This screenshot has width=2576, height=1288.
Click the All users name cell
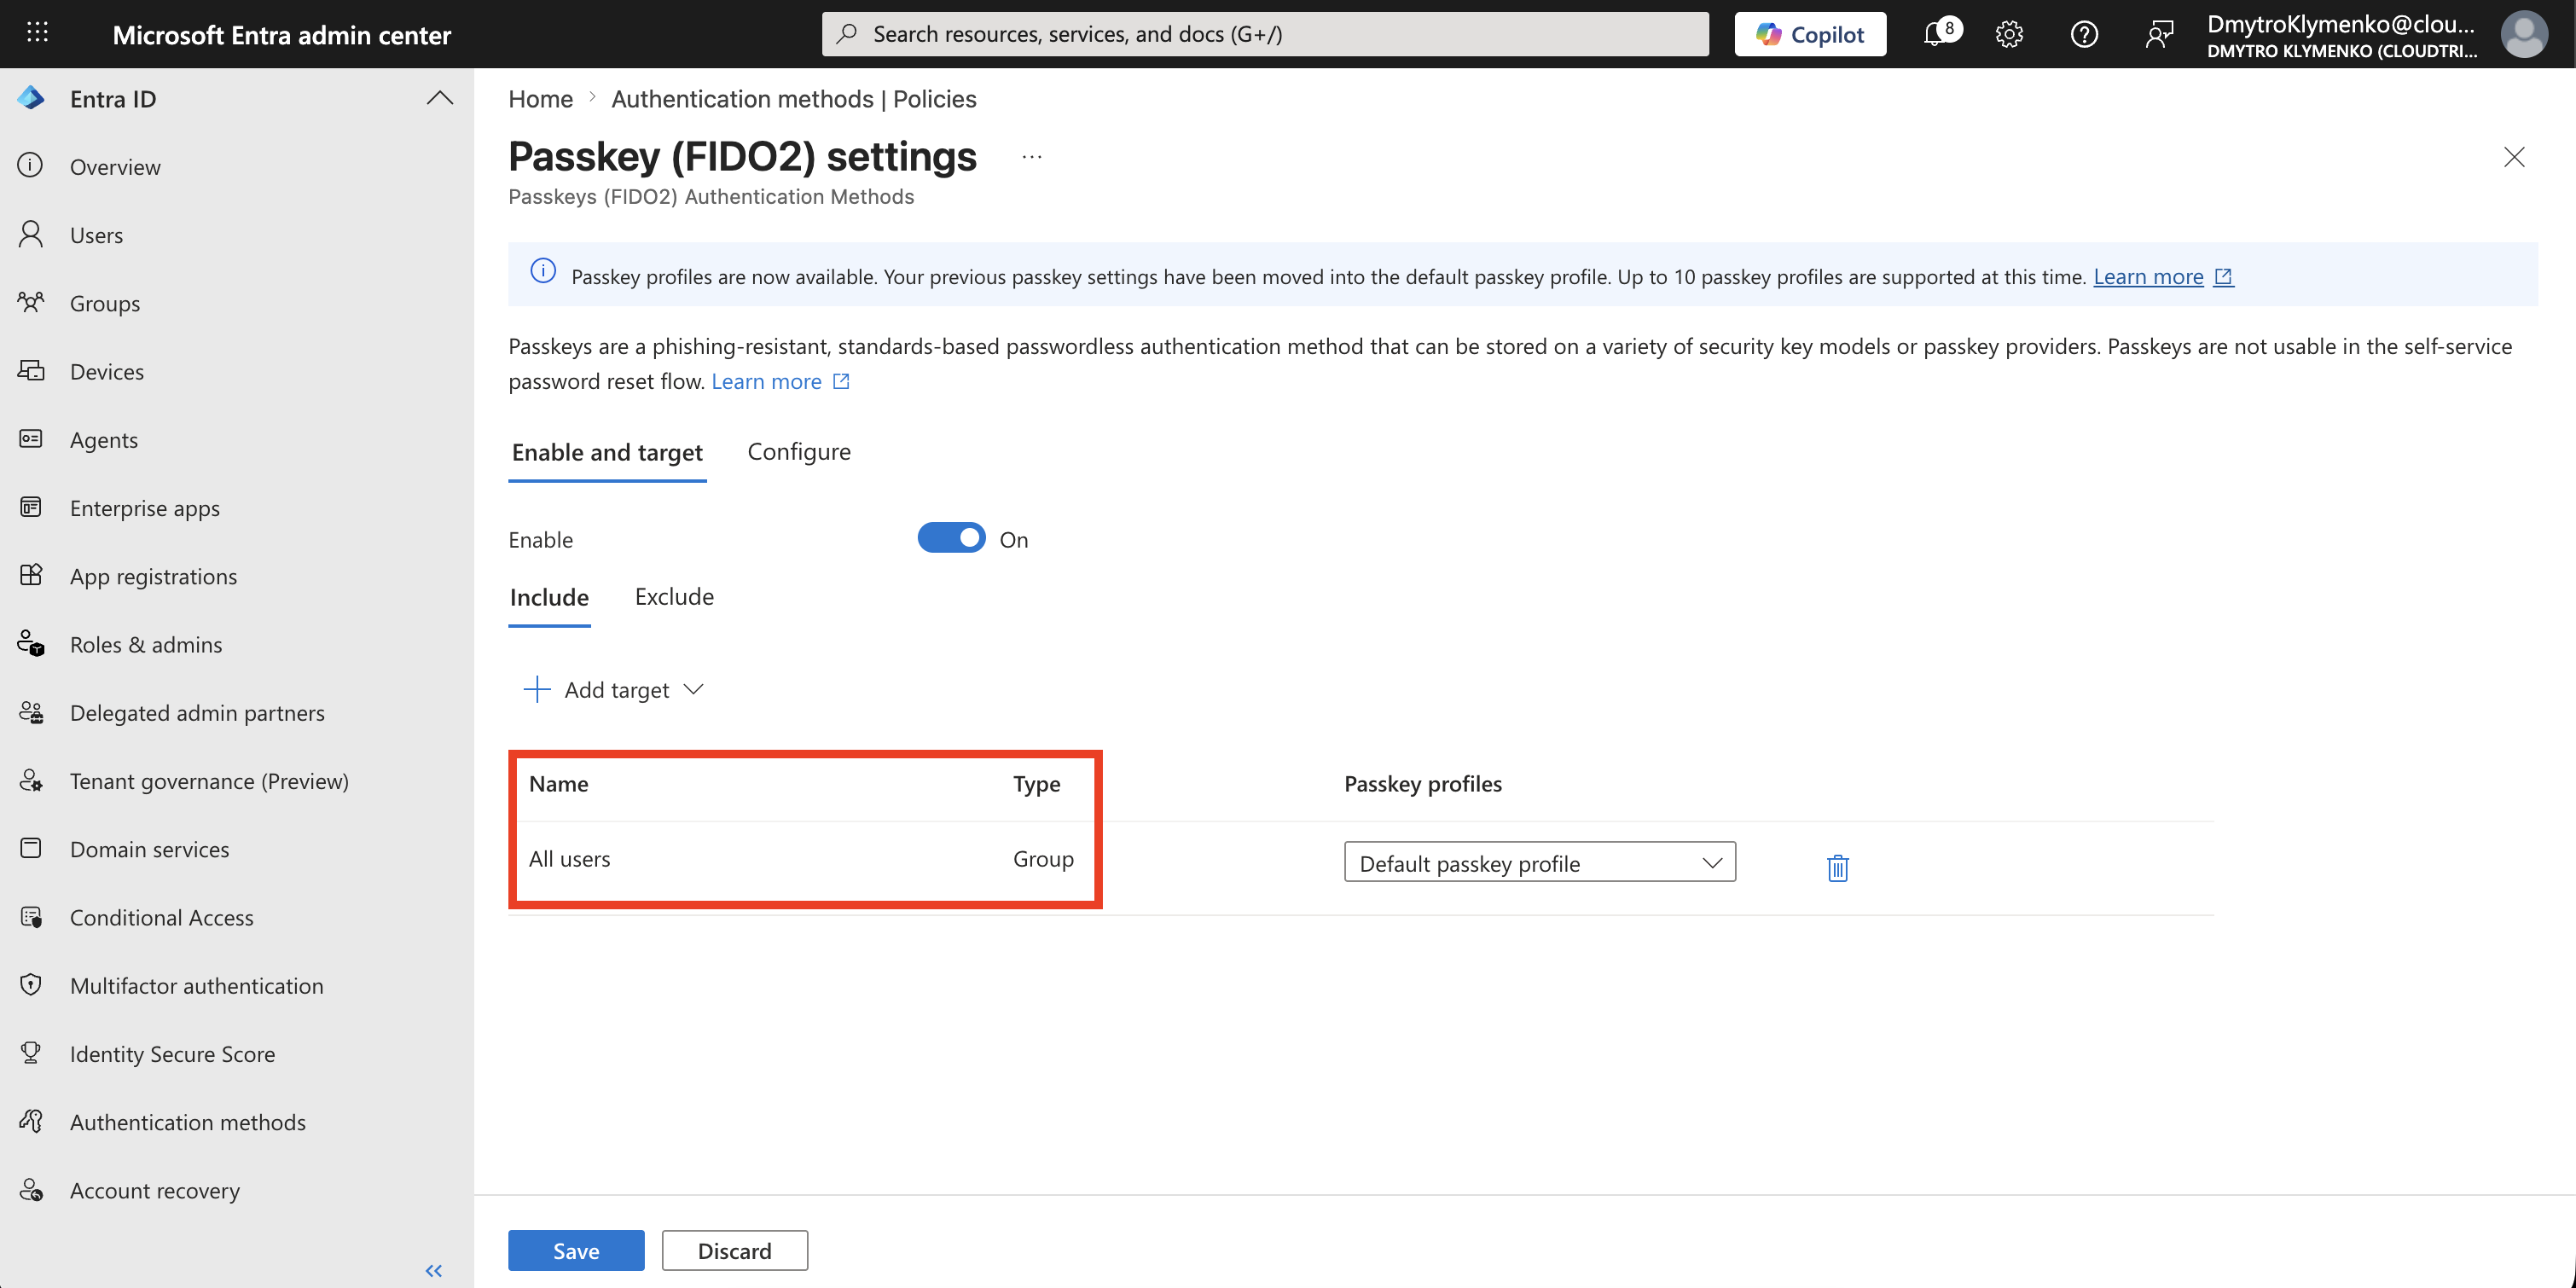pos(569,858)
